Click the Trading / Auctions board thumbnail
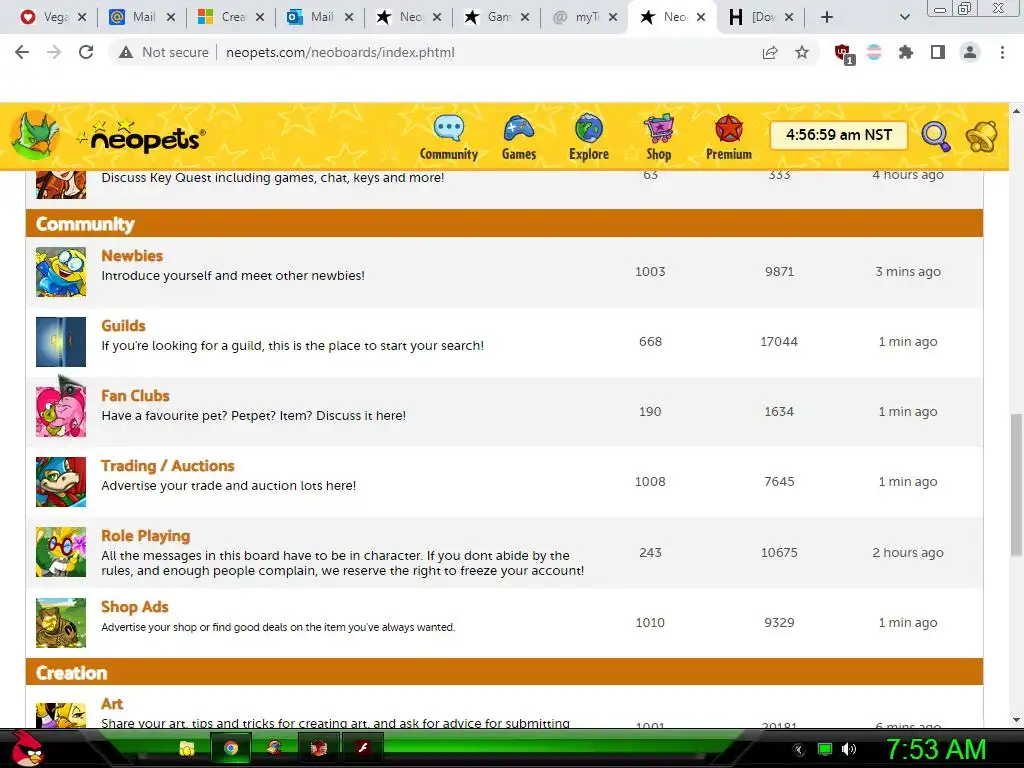This screenshot has height=768, width=1024. point(61,482)
